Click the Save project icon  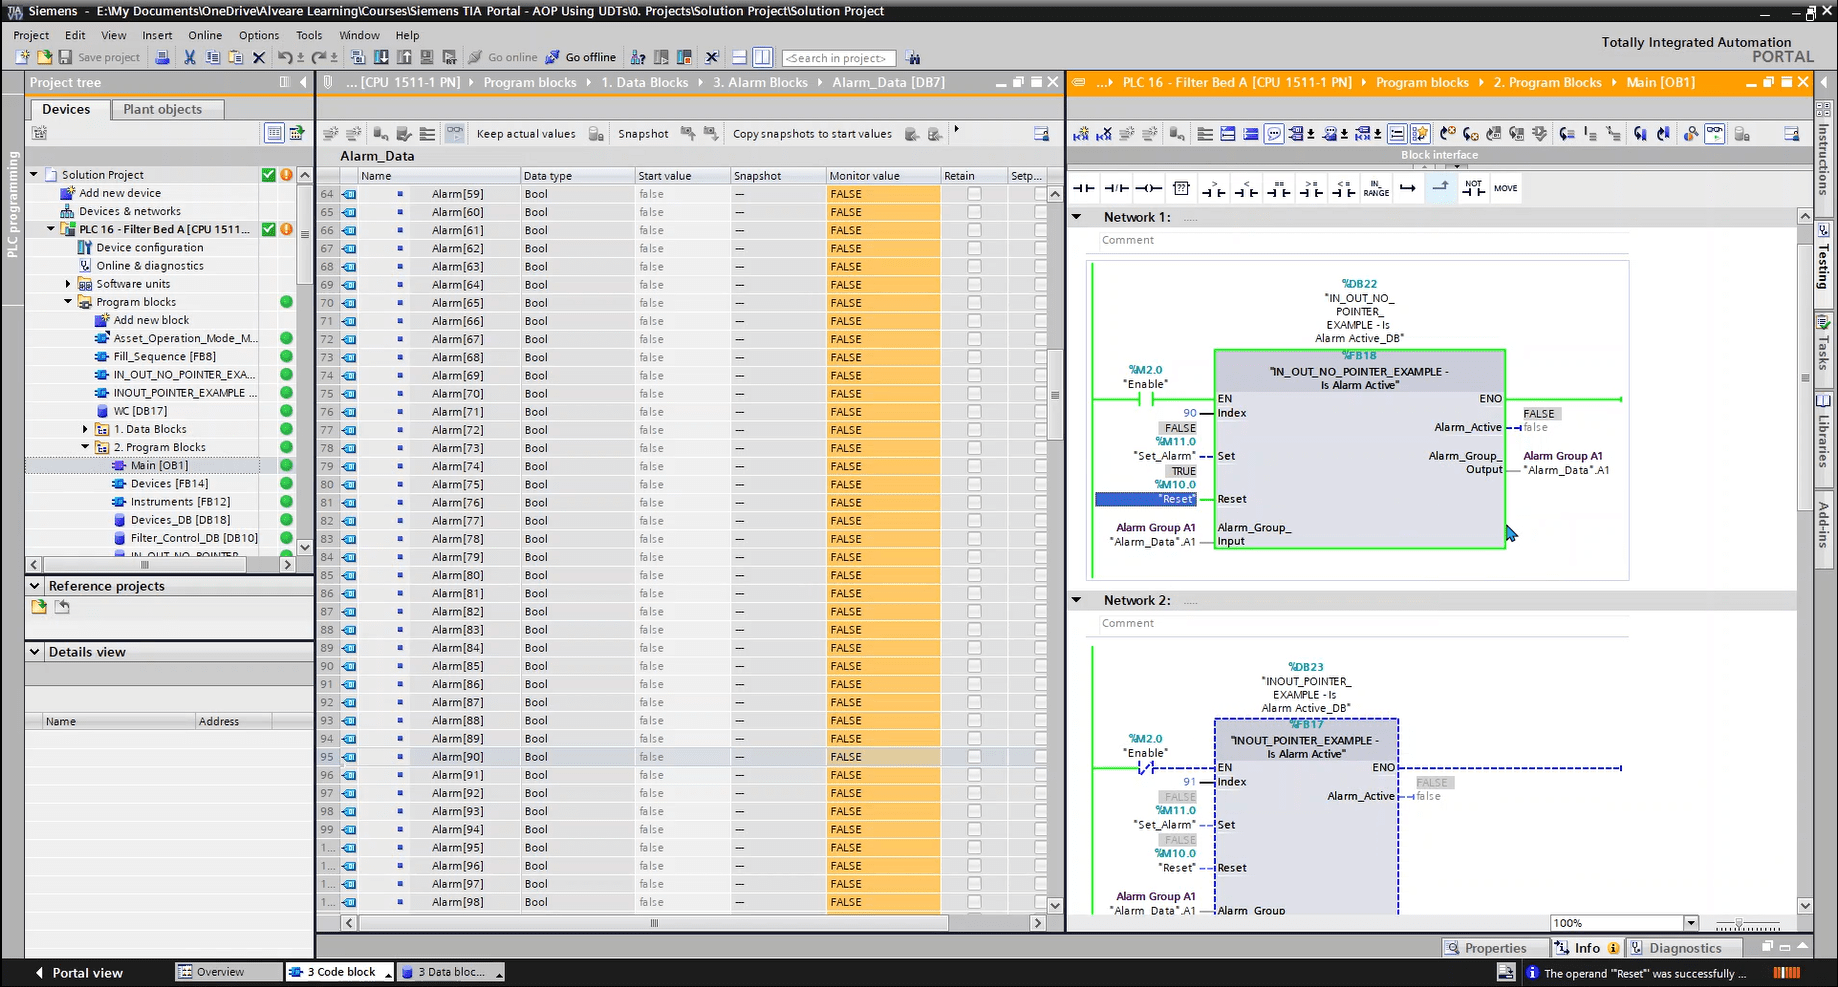(65, 57)
